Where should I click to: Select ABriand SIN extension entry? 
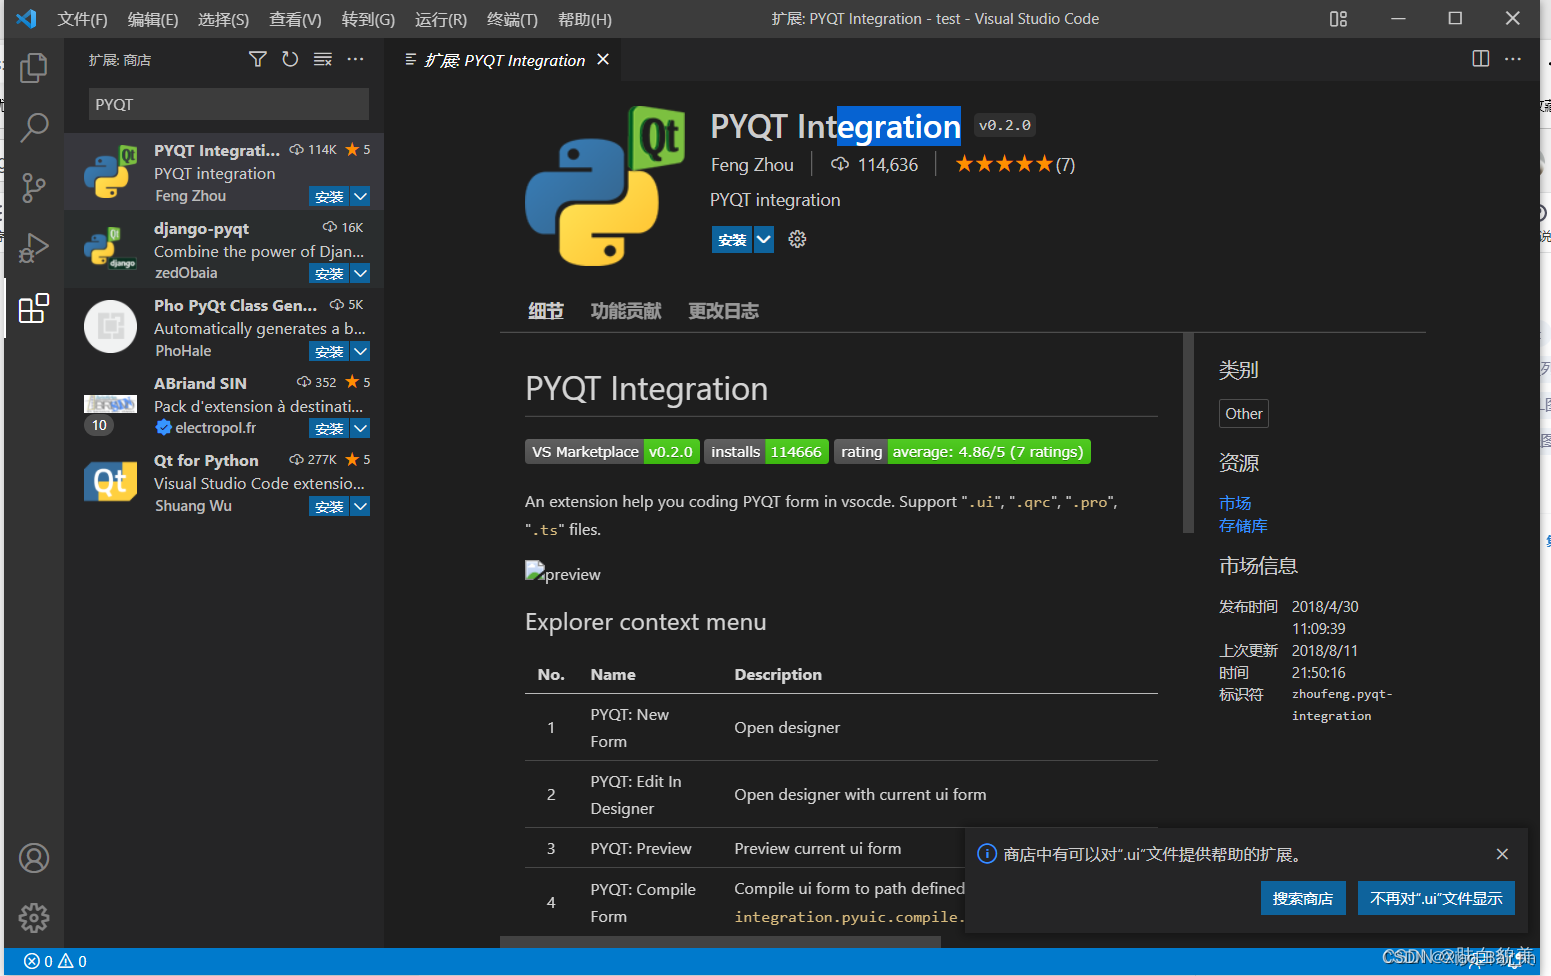tap(224, 404)
